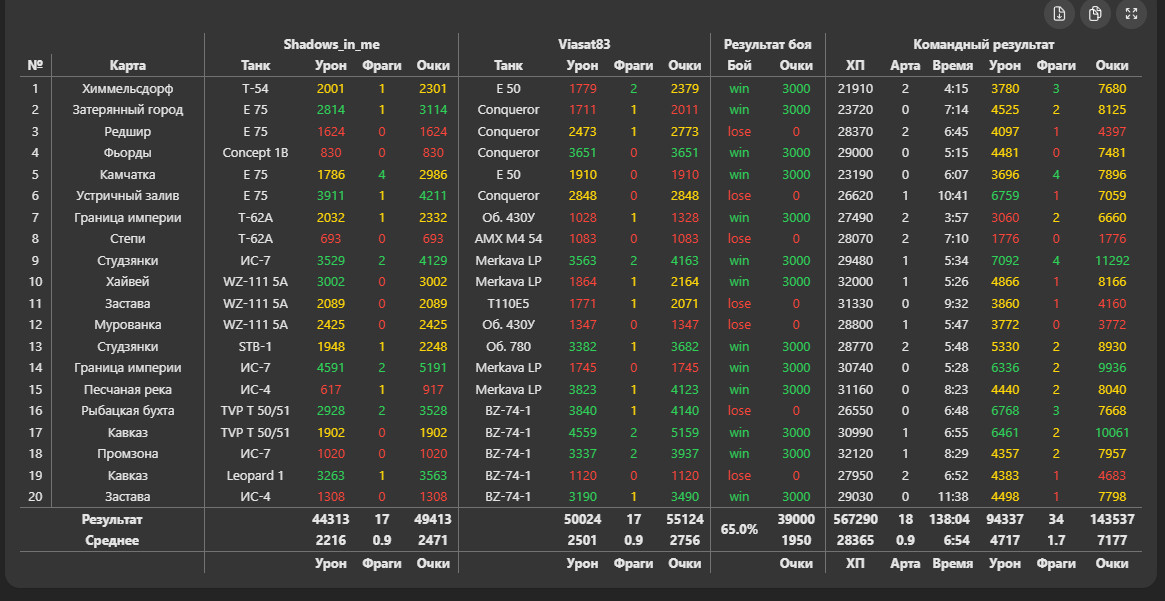
Task: Select the Хайвей map cell
Action: click(128, 282)
